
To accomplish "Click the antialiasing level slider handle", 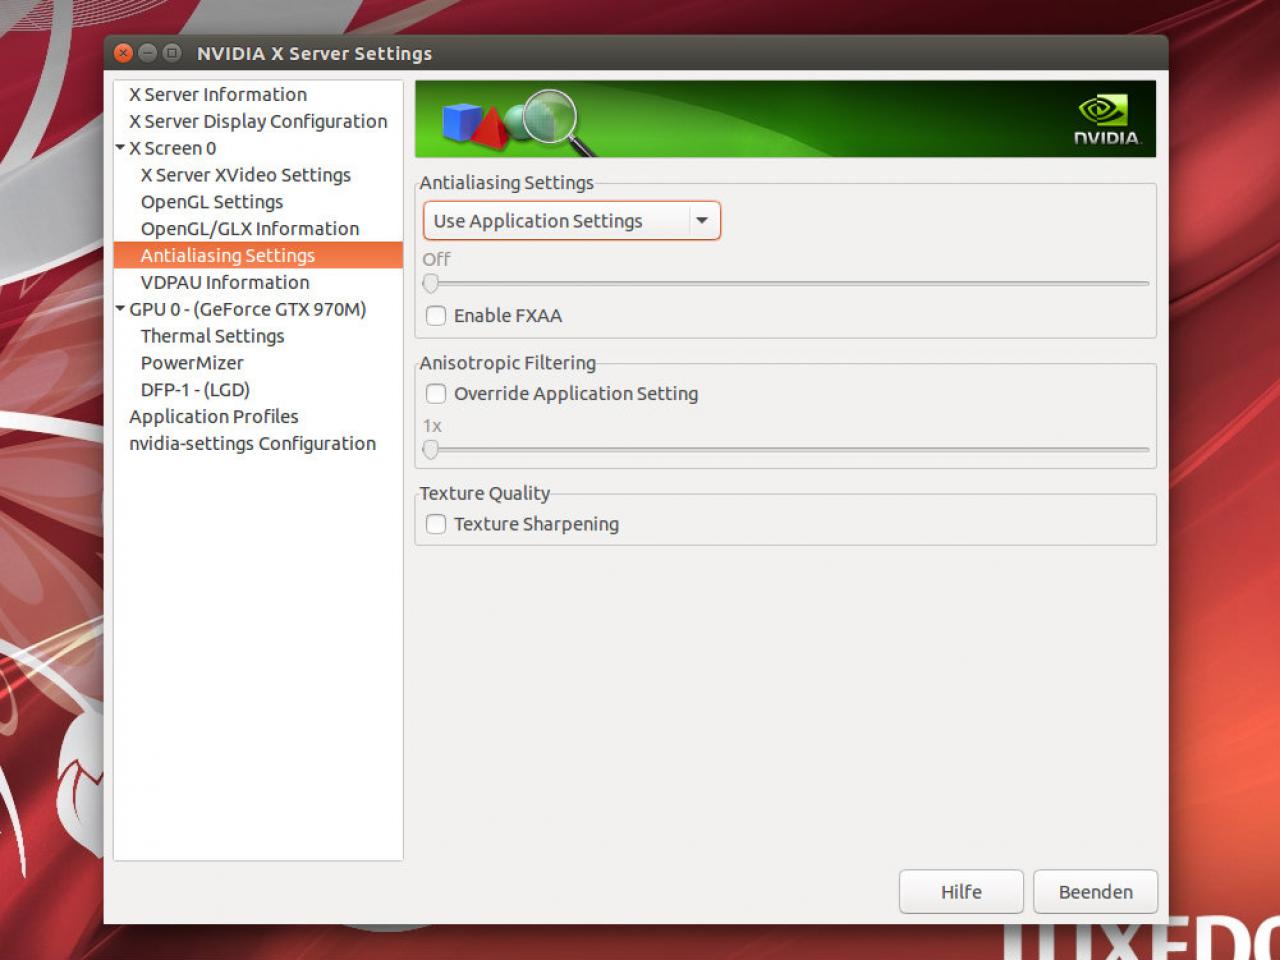I will pyautogui.click(x=431, y=284).
